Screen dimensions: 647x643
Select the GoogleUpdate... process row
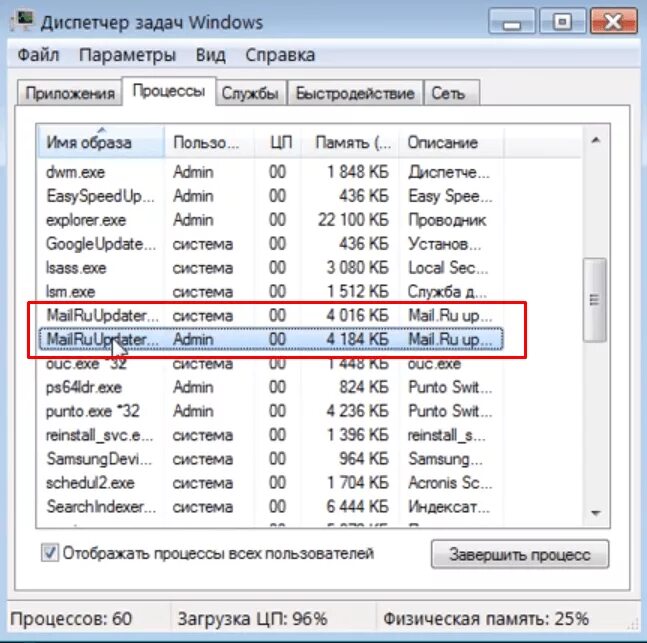click(x=270, y=244)
